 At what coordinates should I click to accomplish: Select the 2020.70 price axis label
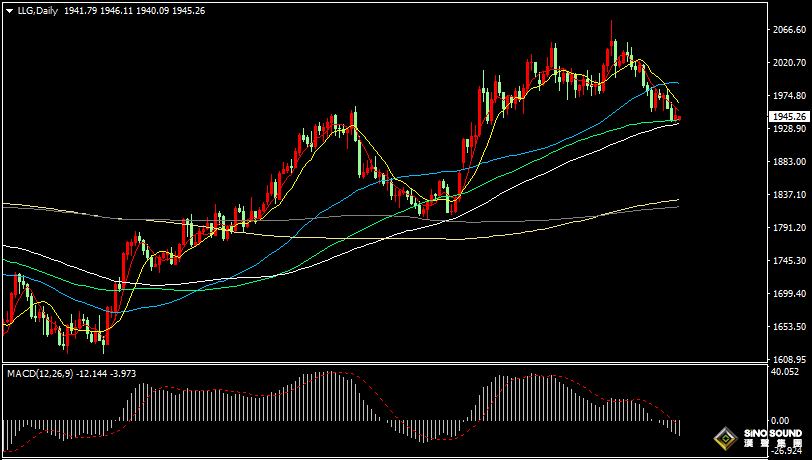789,63
